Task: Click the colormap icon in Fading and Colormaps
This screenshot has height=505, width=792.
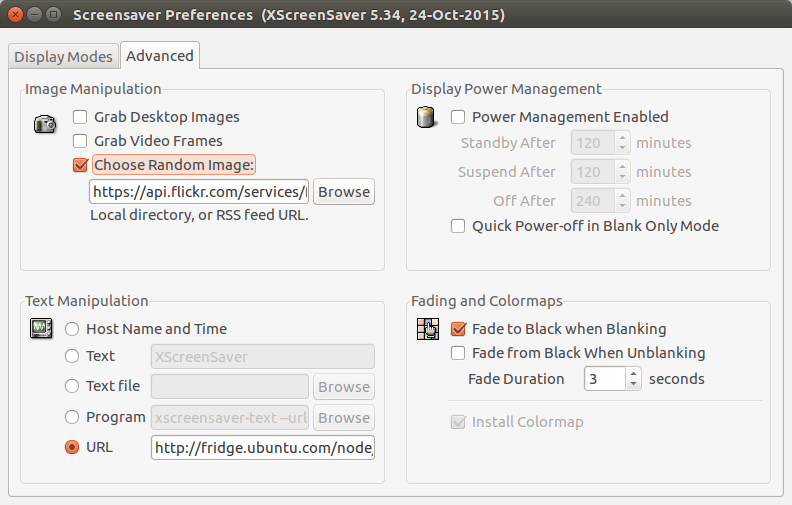Action: coord(427,329)
